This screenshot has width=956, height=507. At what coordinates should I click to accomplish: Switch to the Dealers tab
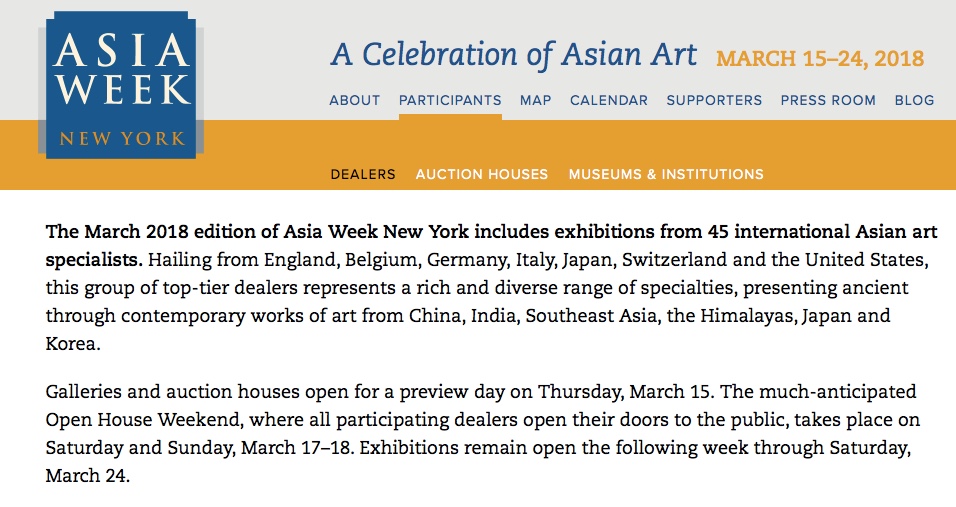[x=363, y=174]
